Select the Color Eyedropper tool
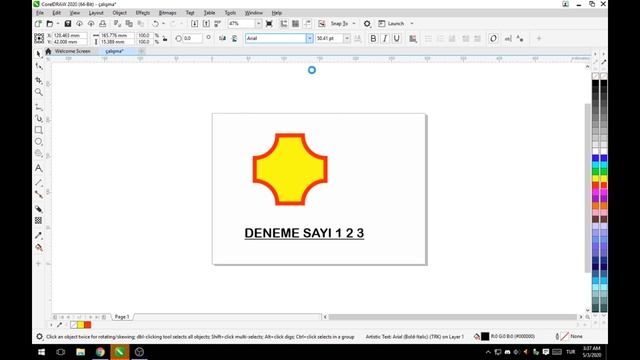The width and height of the screenshot is (640, 360). coord(39,235)
